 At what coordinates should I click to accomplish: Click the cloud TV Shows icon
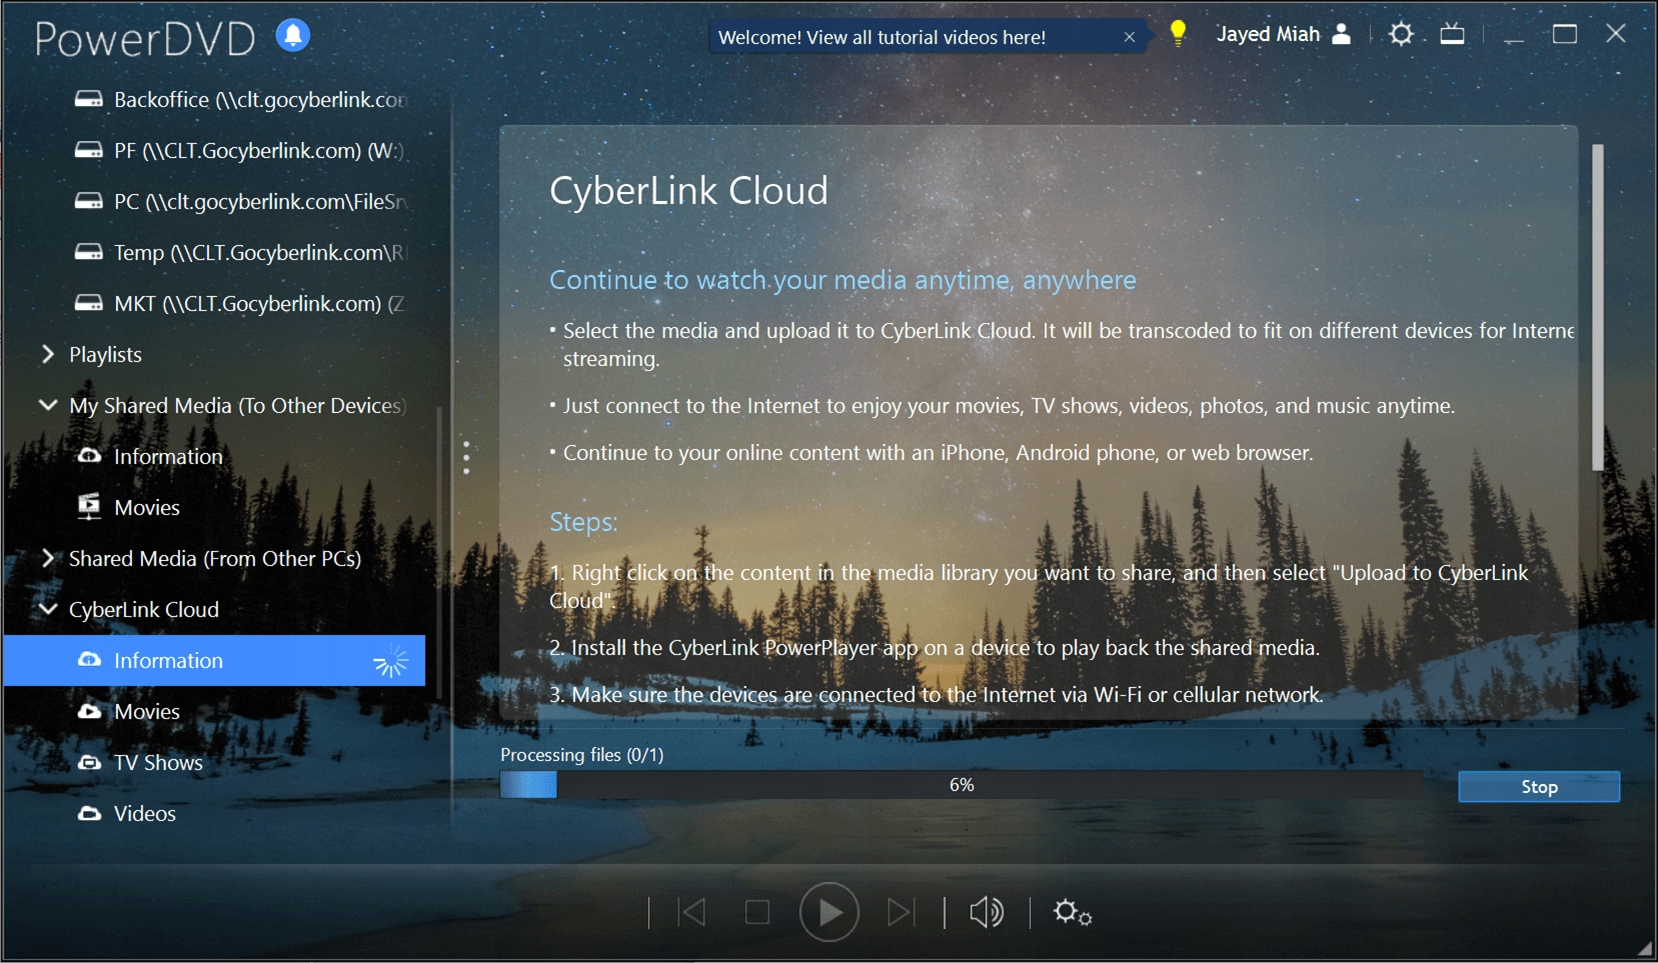[x=89, y=762]
